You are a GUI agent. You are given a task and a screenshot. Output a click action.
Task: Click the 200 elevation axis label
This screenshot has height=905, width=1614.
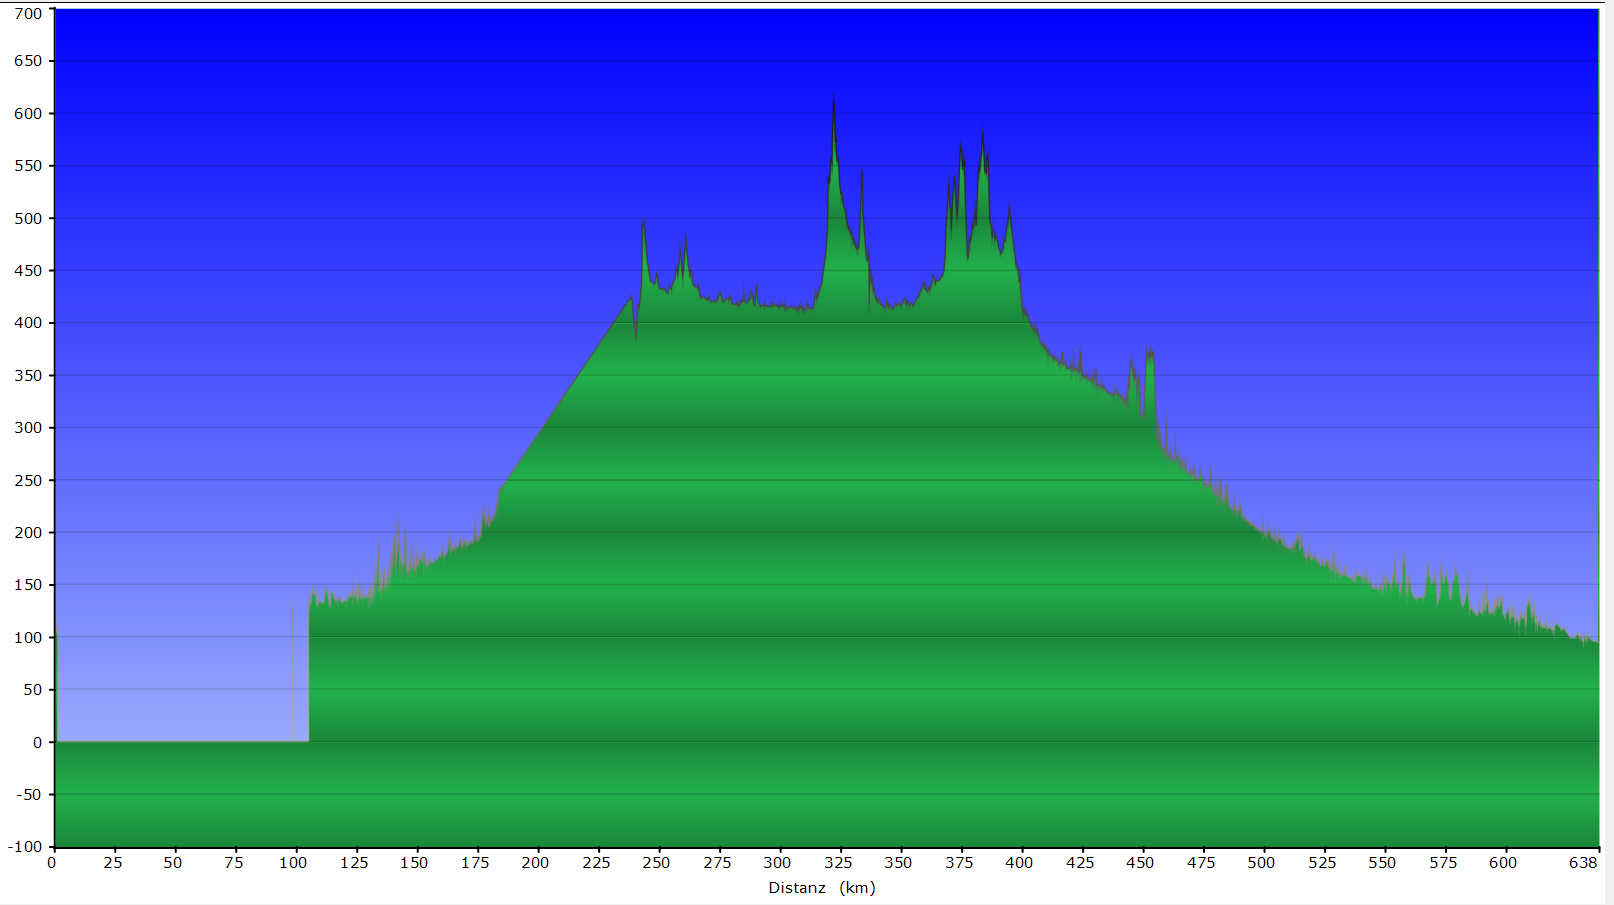tap(28, 533)
